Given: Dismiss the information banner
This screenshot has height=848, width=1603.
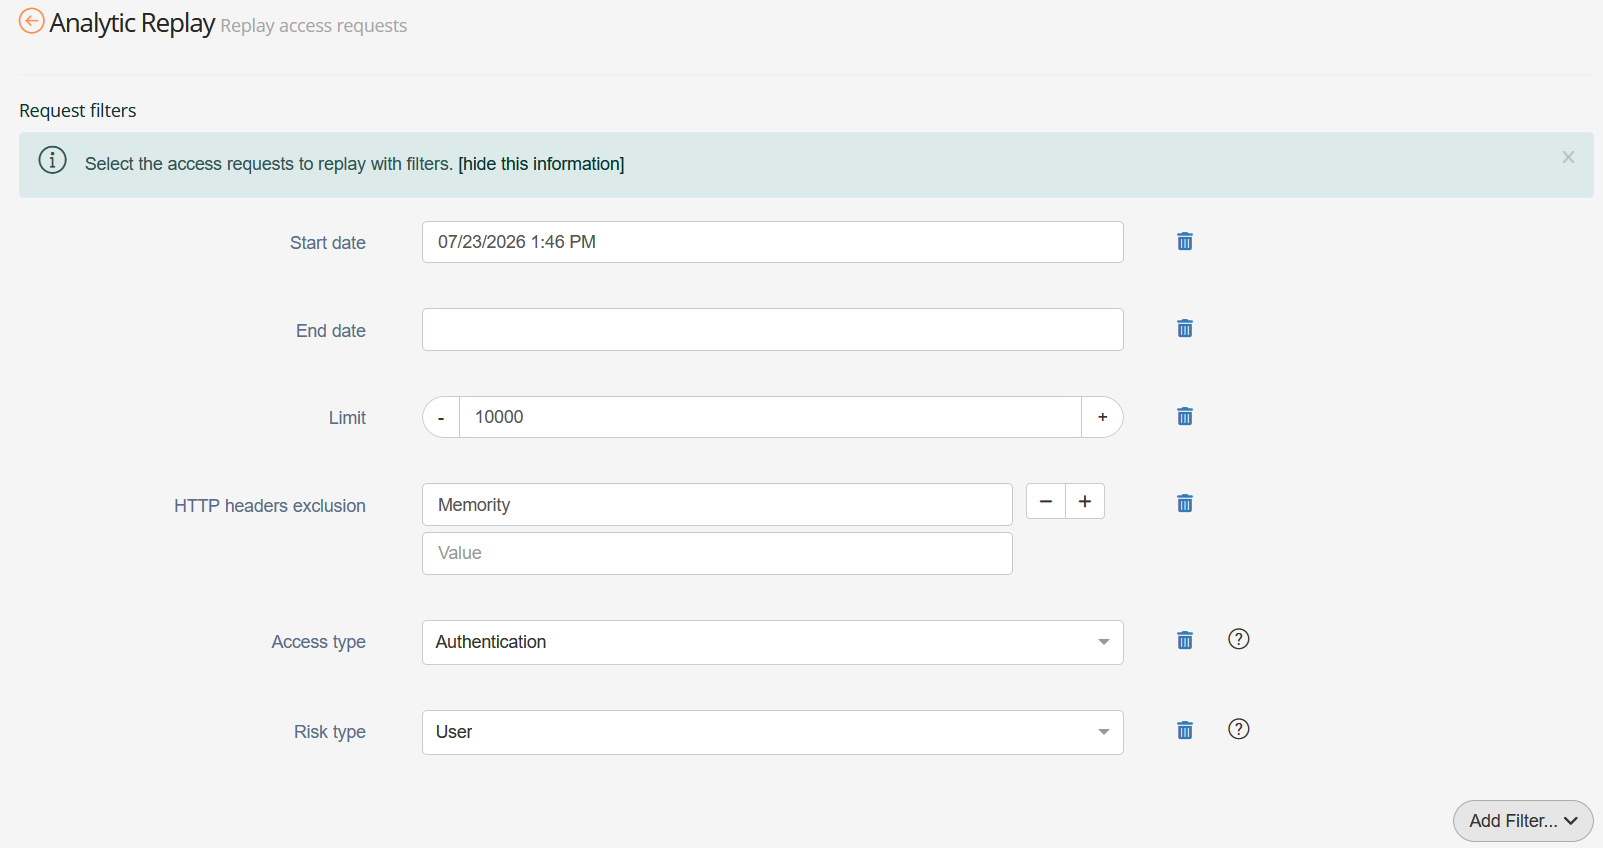Looking at the screenshot, I should tap(1568, 157).
